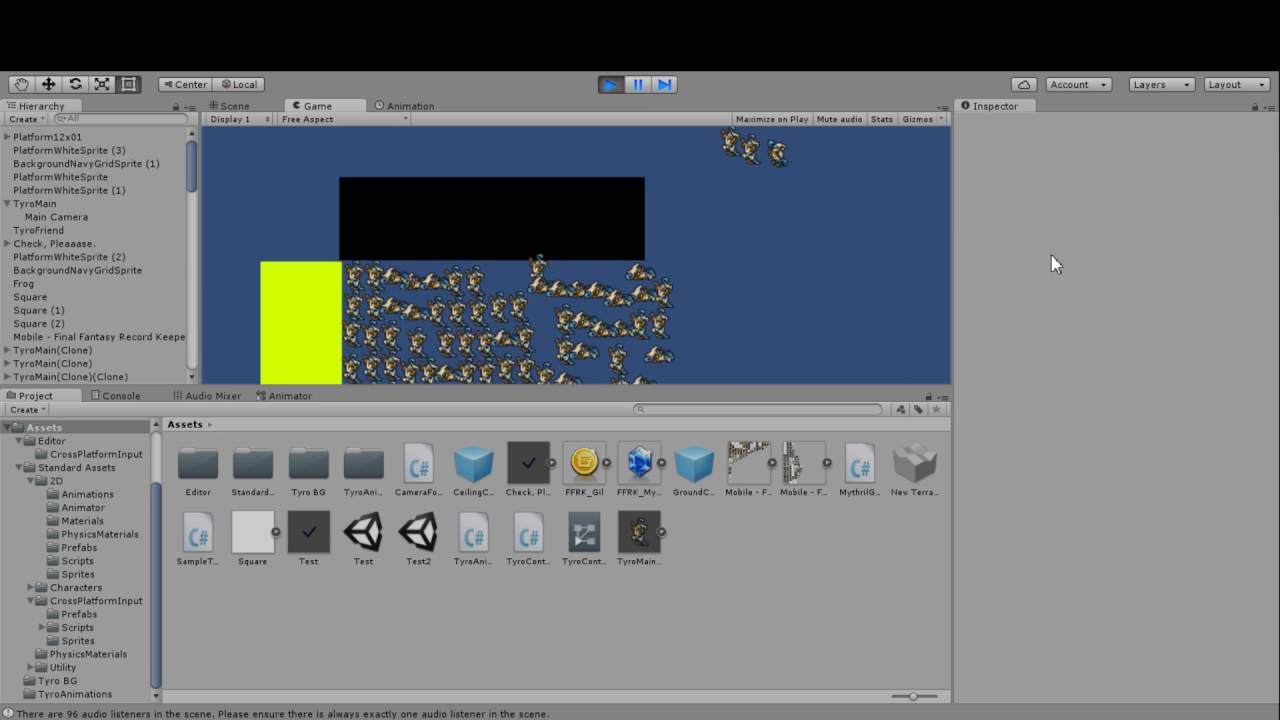Select the GroundC... prefab cube
The height and width of the screenshot is (720, 1280).
693,470
